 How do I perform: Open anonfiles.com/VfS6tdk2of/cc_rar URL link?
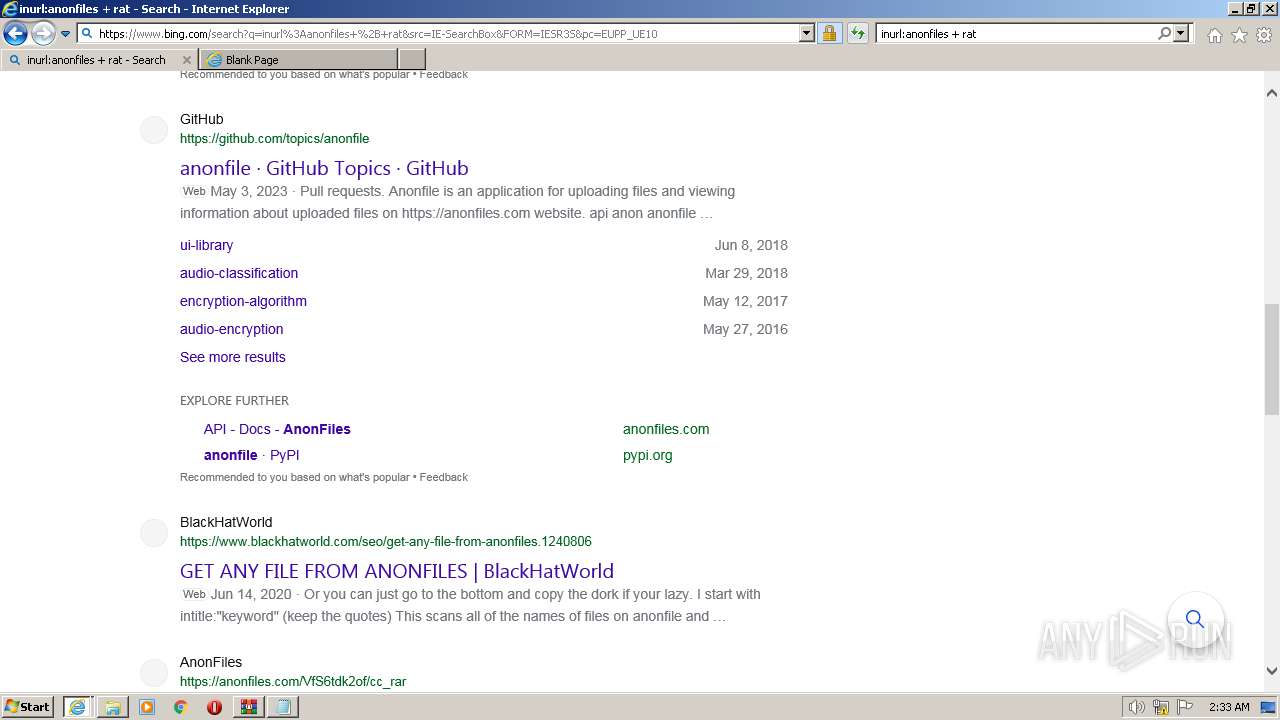click(x=293, y=681)
